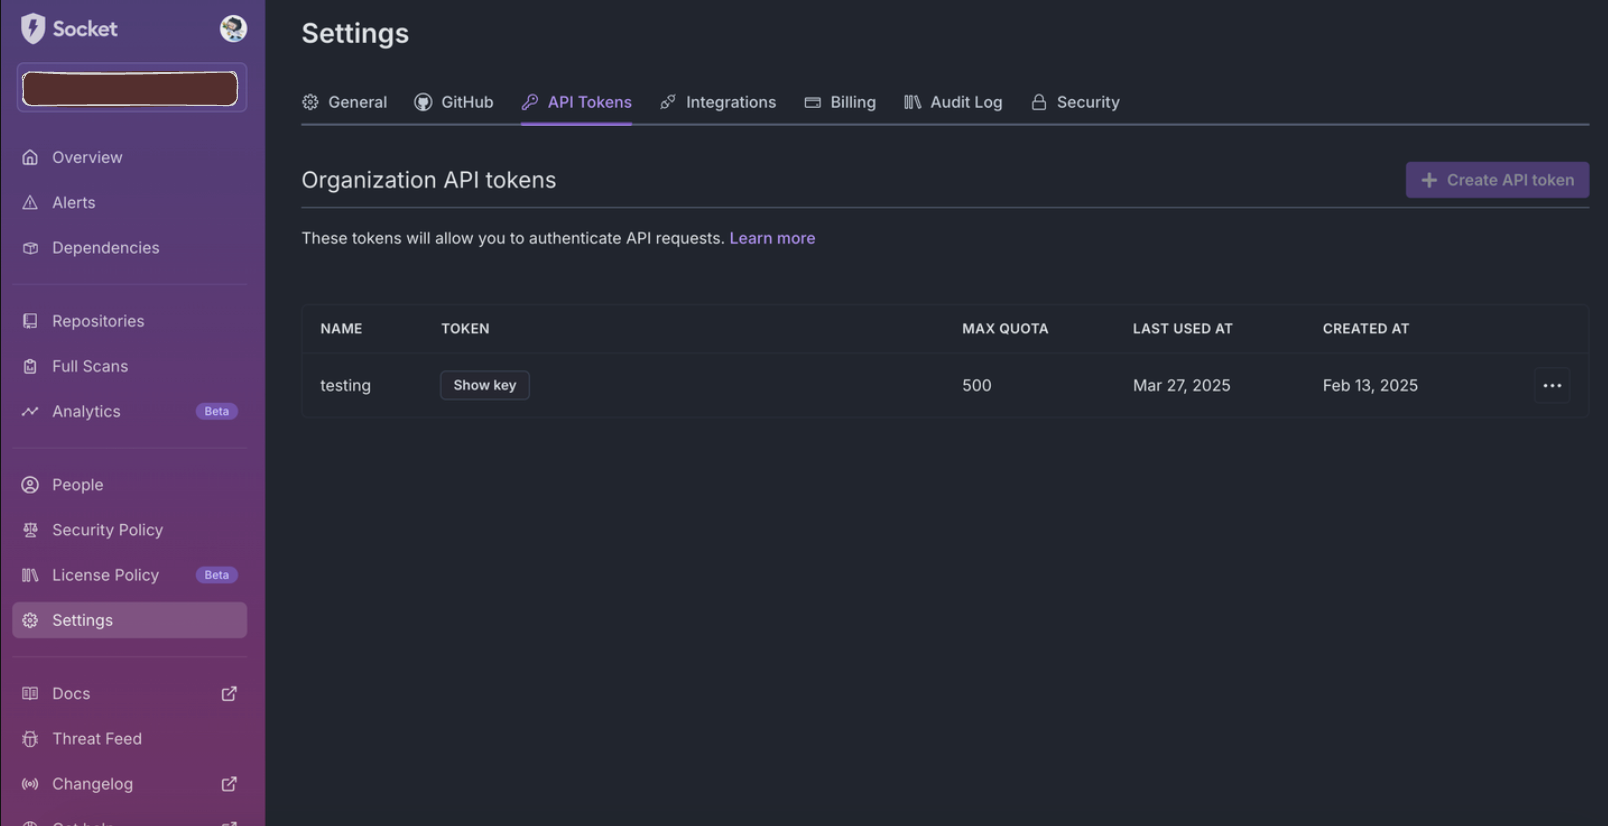The width and height of the screenshot is (1608, 826).
Task: Open Alerts from the sidebar
Action: (73, 202)
